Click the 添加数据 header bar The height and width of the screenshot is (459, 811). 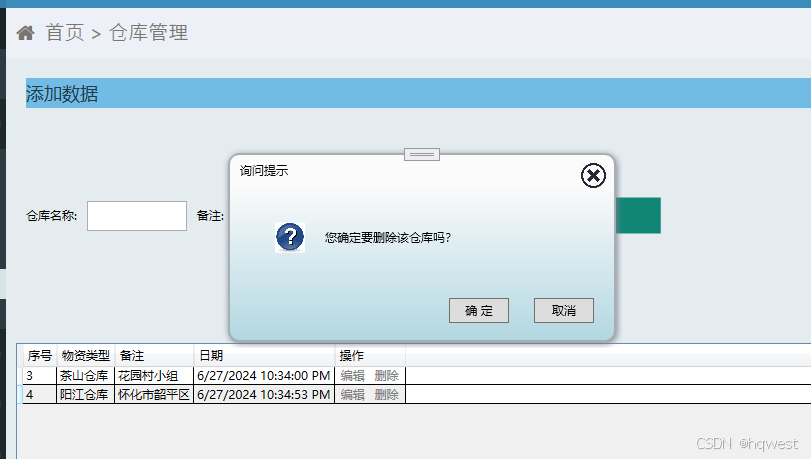coord(418,93)
